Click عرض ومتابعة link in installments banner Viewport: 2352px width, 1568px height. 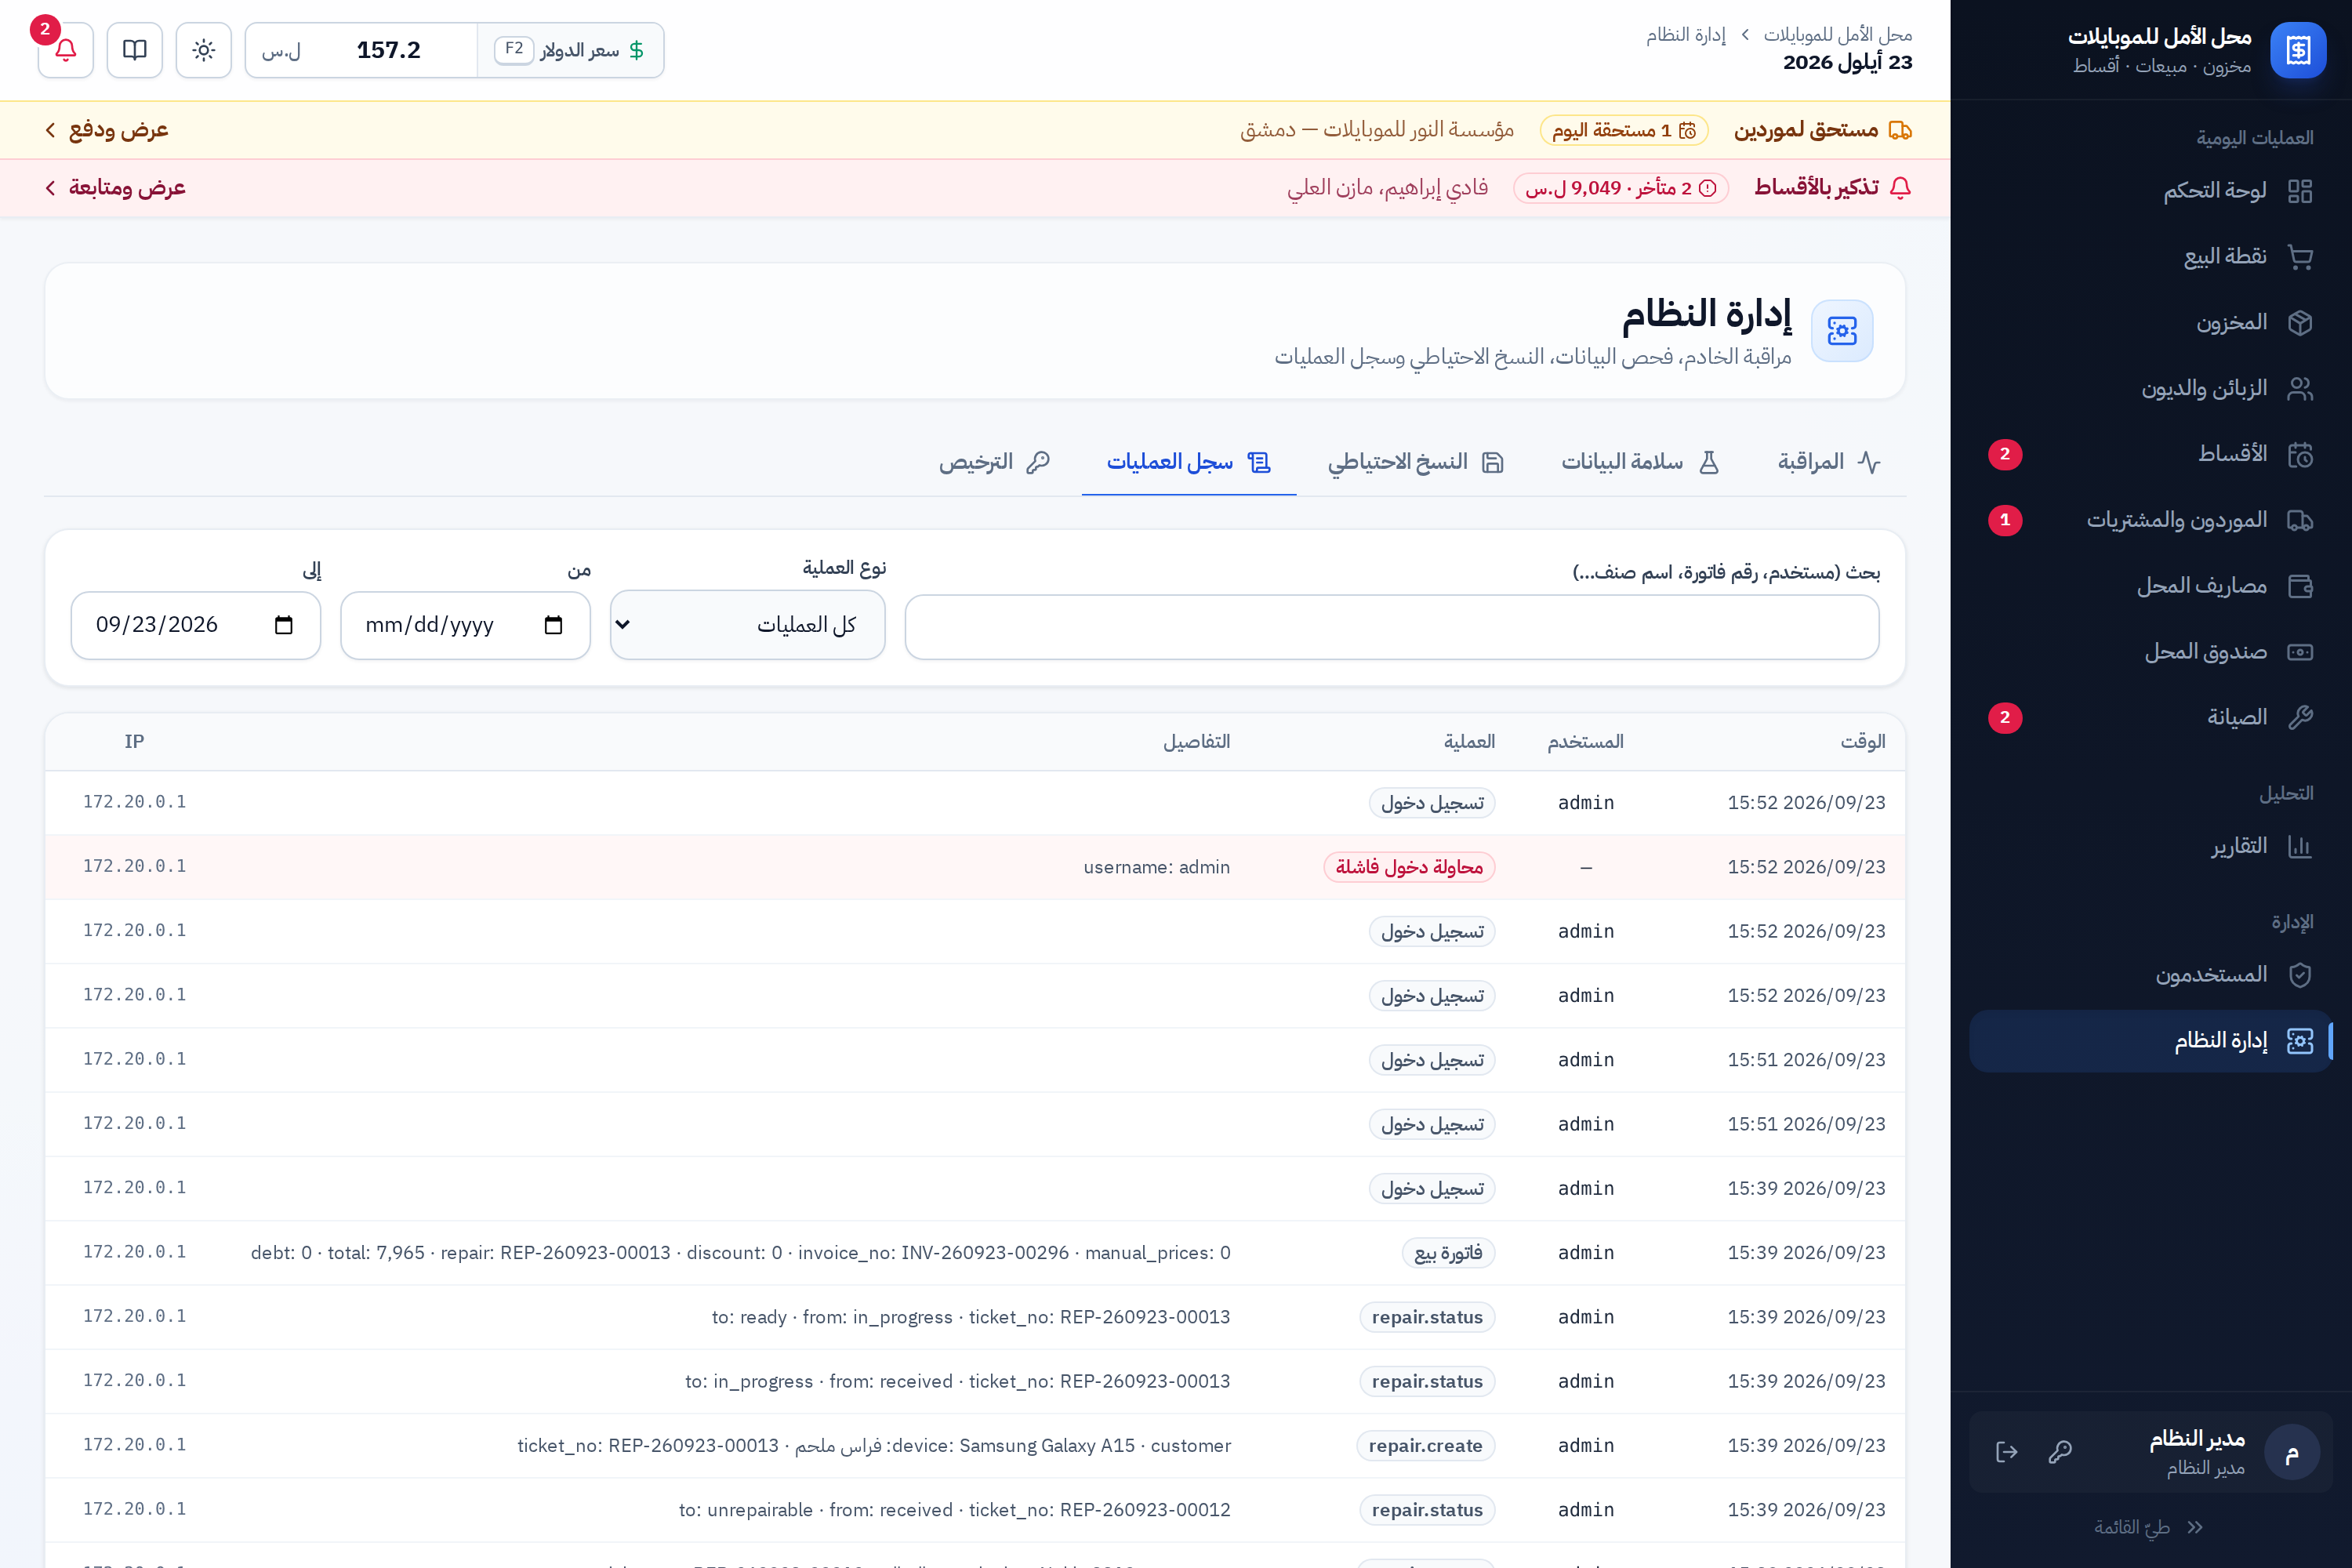pyautogui.click(x=115, y=188)
